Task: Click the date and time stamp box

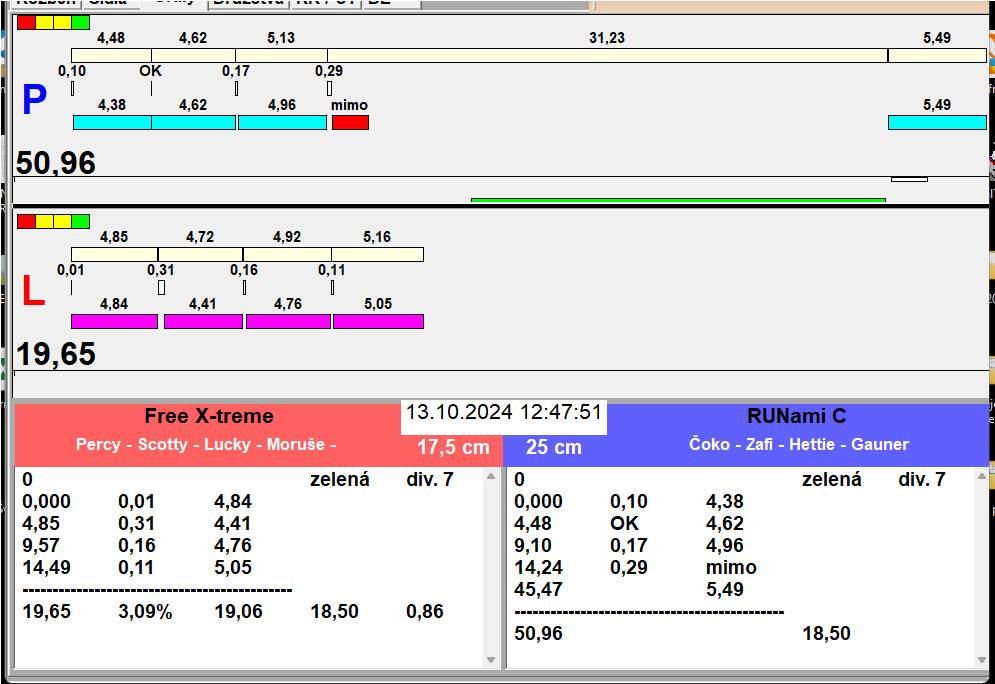Action: pyautogui.click(x=504, y=413)
